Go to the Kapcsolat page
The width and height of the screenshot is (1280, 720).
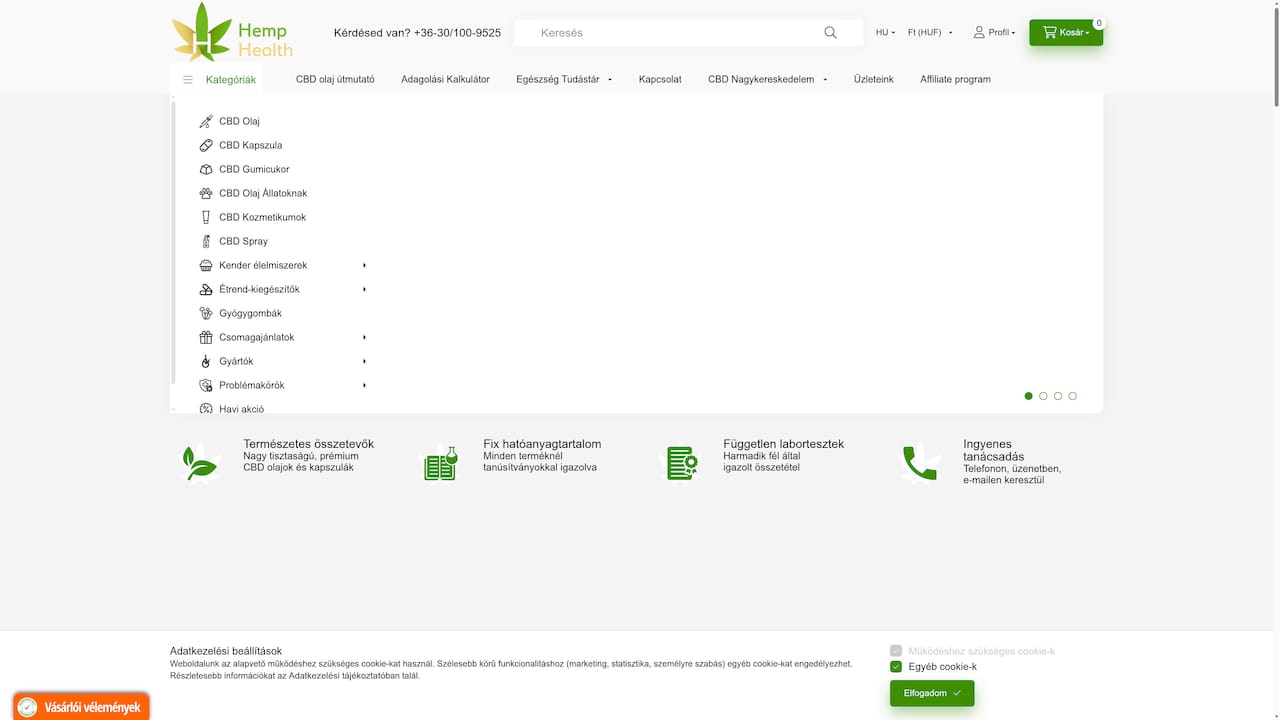click(x=660, y=79)
